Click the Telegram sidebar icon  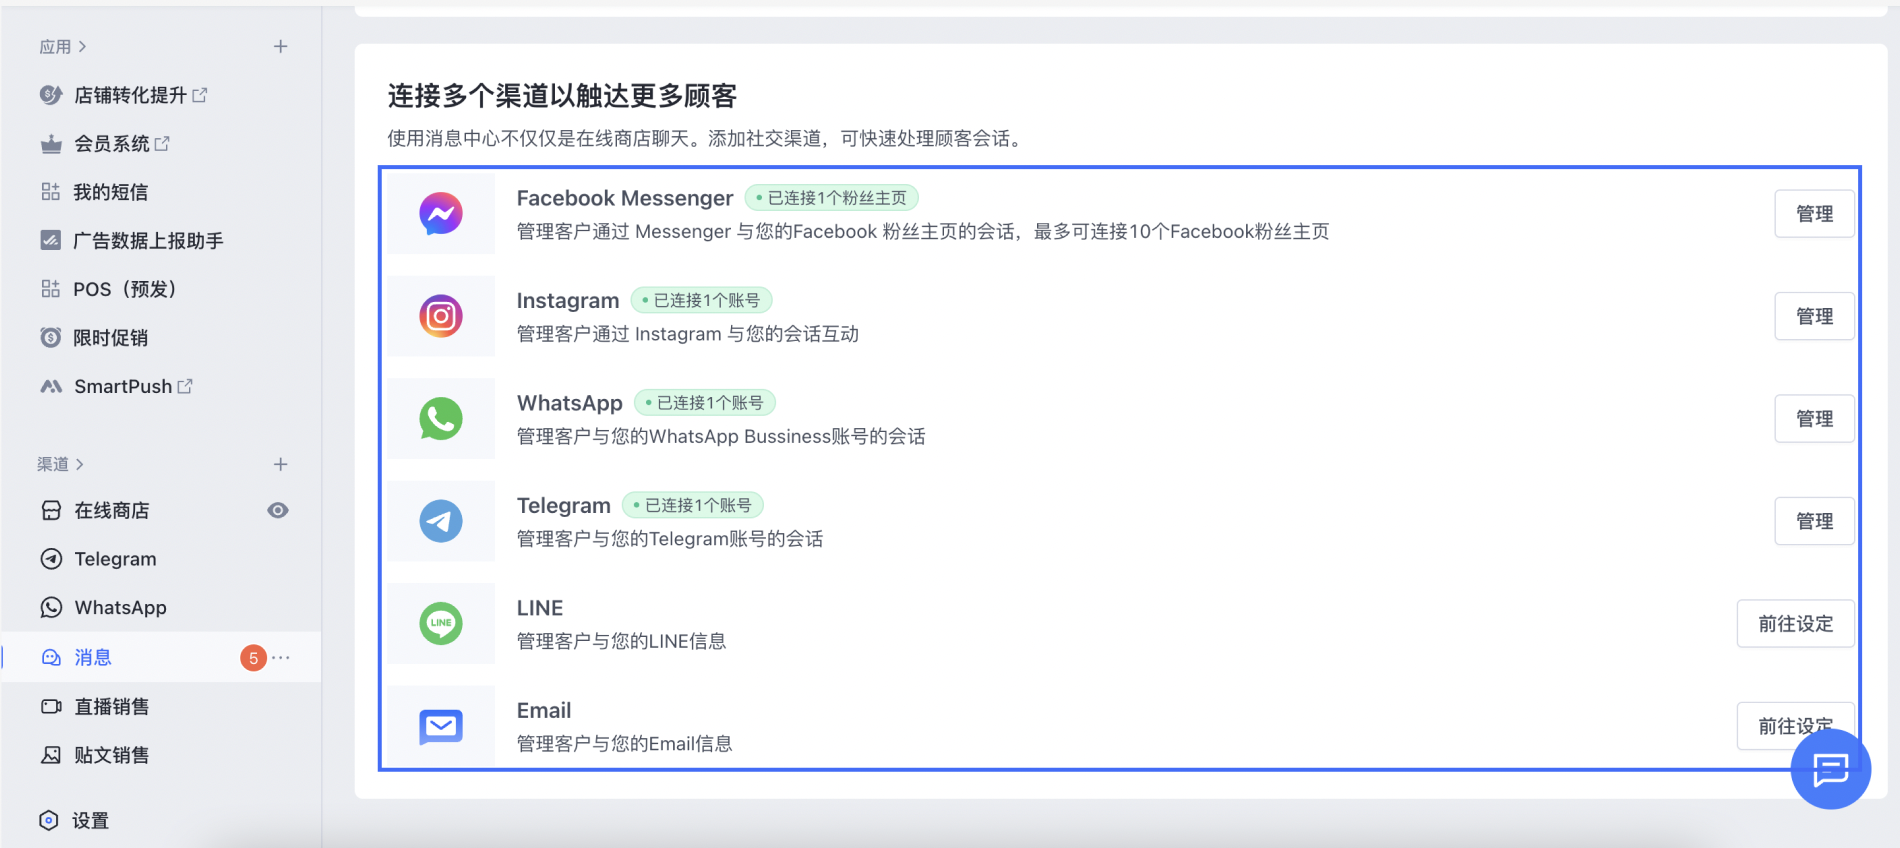[x=51, y=559]
